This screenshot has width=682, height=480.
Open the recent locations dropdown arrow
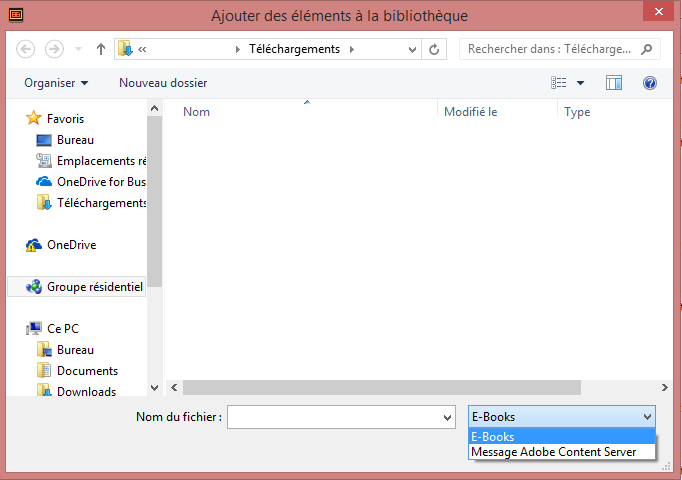point(78,49)
